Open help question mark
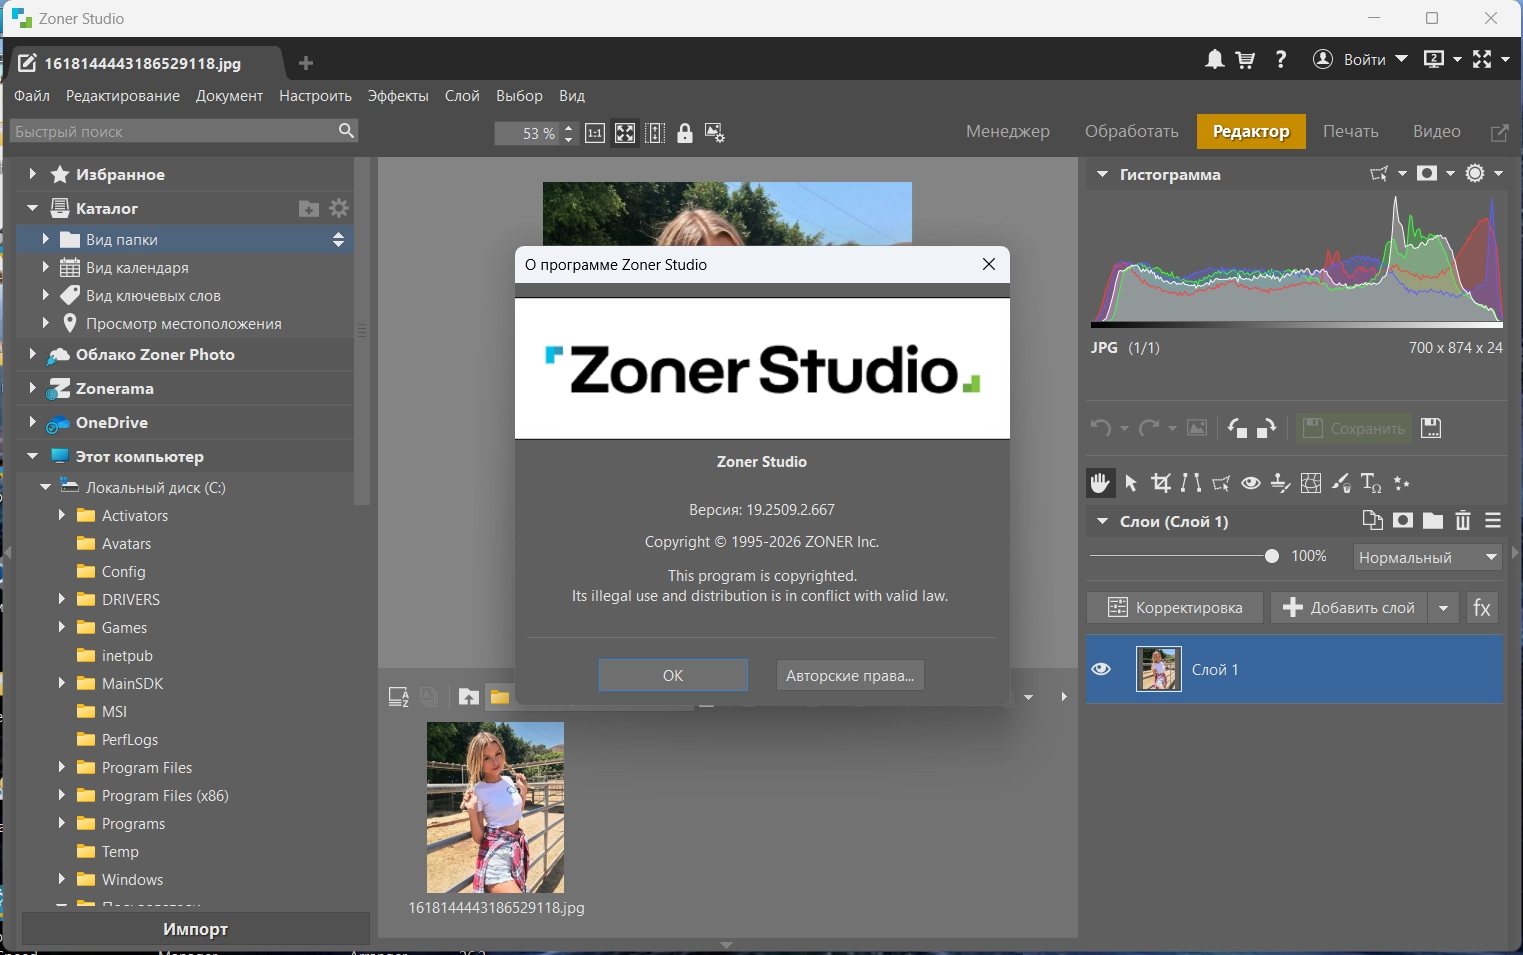This screenshot has height=955, width=1523. pyautogui.click(x=1281, y=60)
